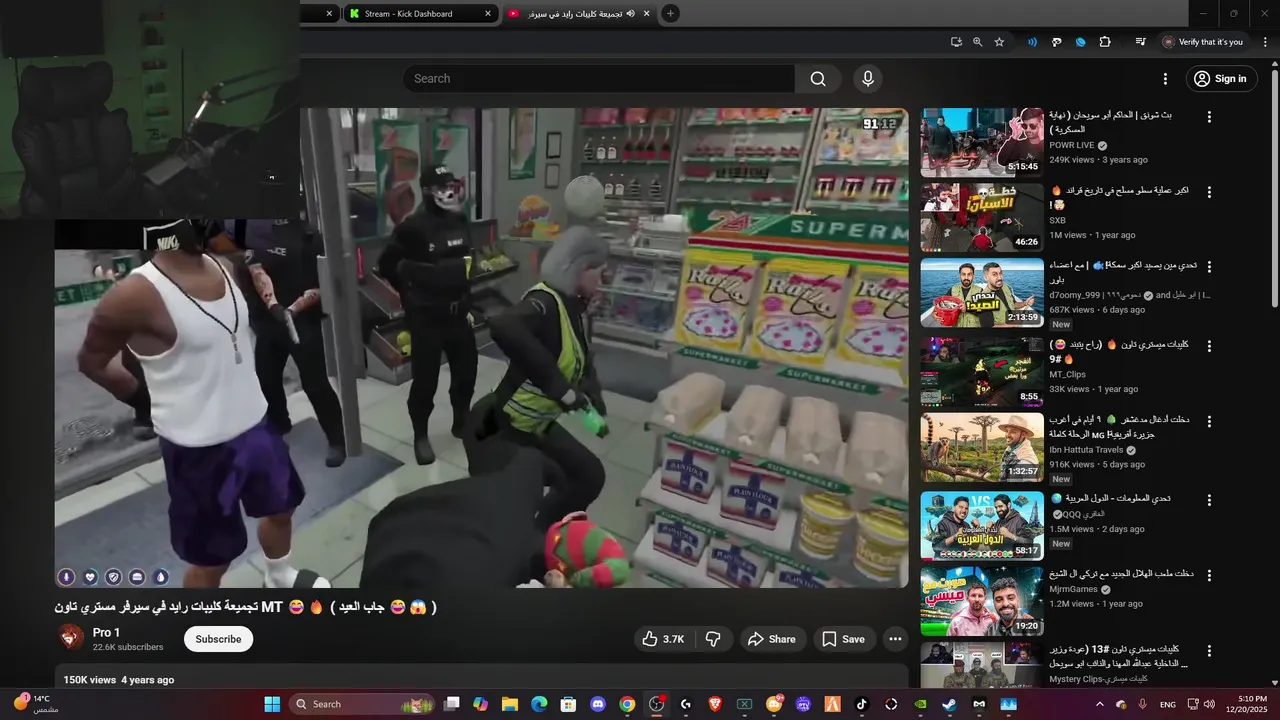
Task: Open options menu for d7oomy_999 video
Action: pos(1209,267)
